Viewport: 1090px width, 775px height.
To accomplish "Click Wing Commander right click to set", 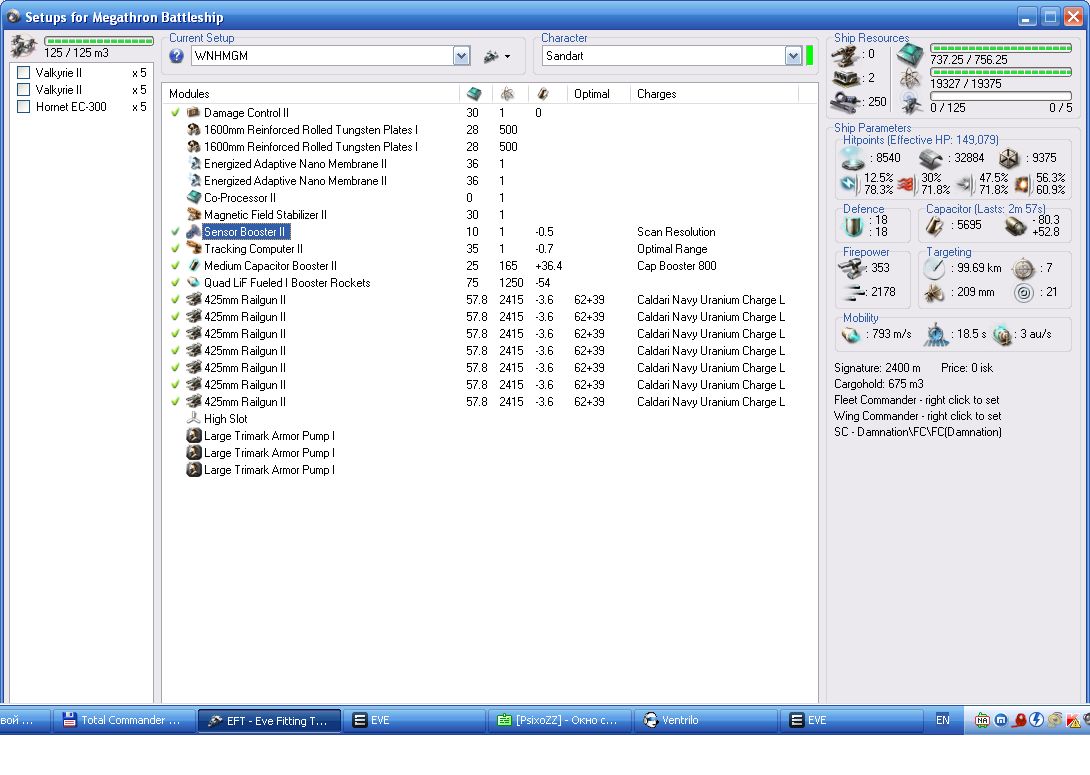I will [918, 416].
